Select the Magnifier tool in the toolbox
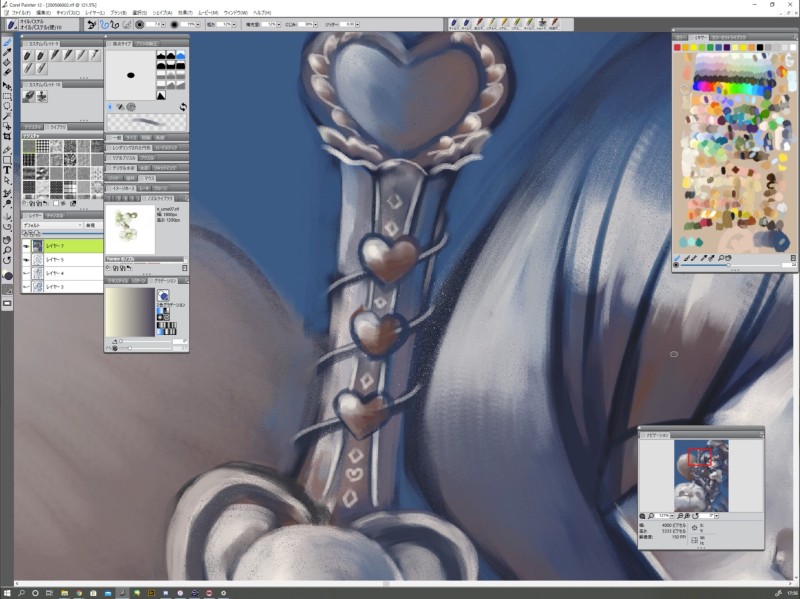Screen dimensions: 800x599 coord(7,250)
